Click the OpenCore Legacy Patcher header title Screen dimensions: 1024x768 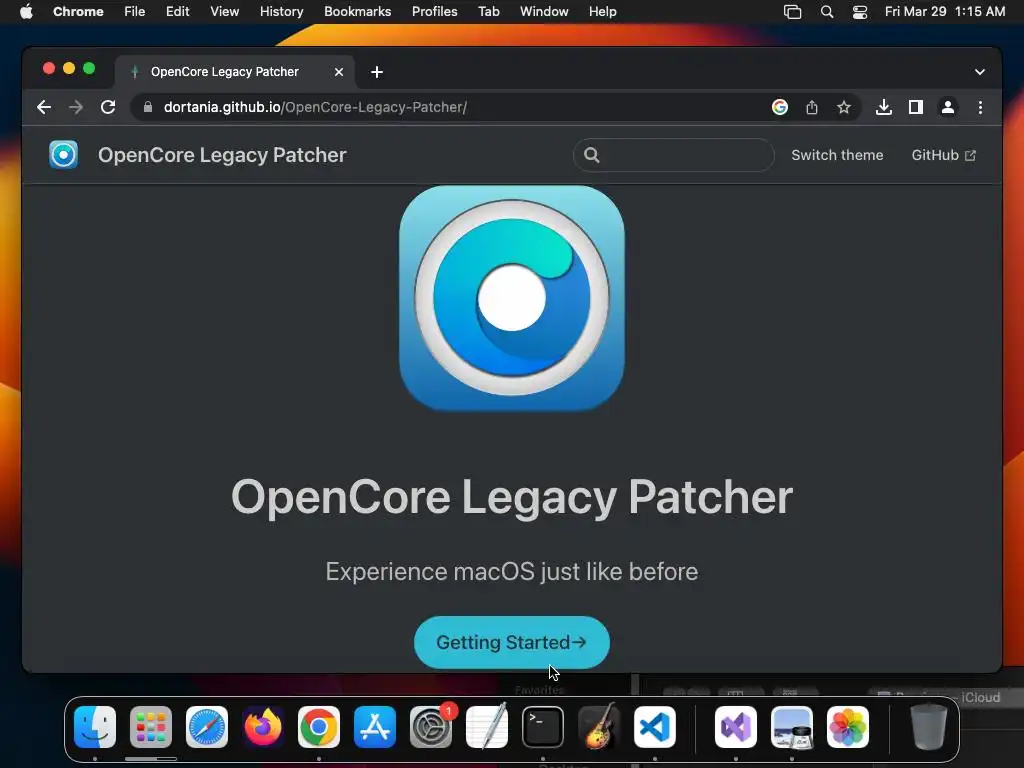click(222, 155)
